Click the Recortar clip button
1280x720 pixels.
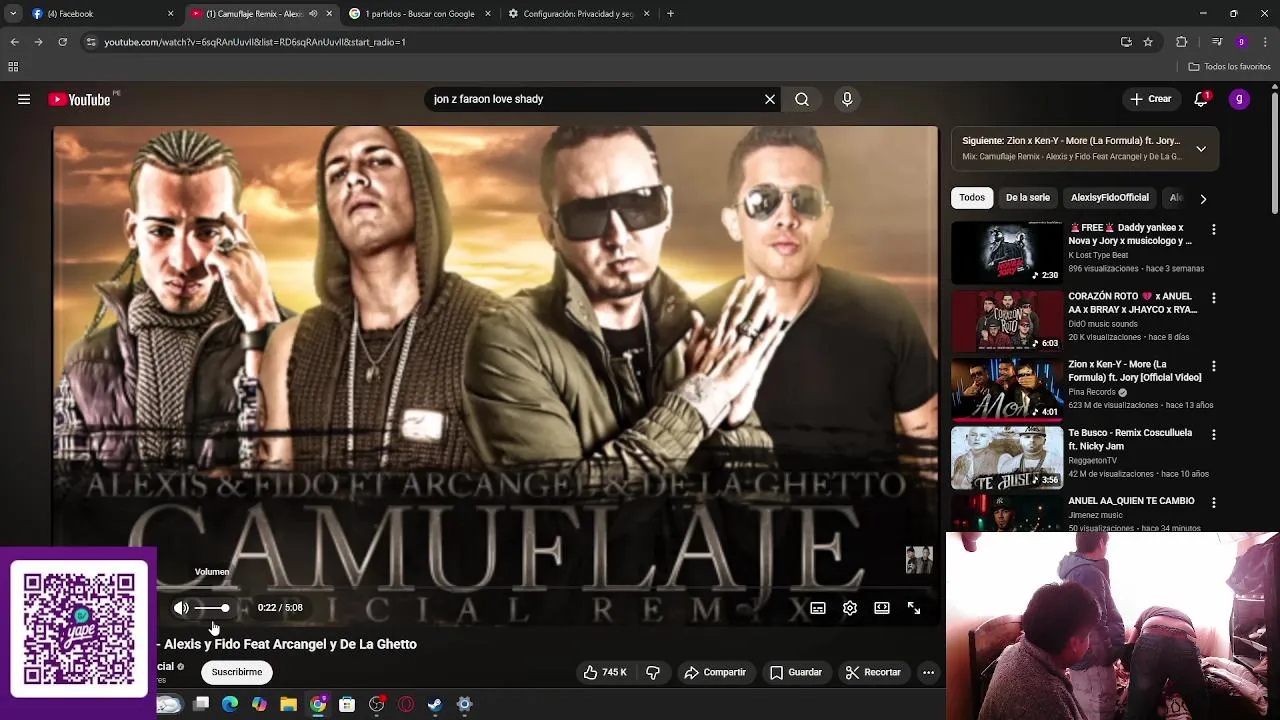pos(873,672)
